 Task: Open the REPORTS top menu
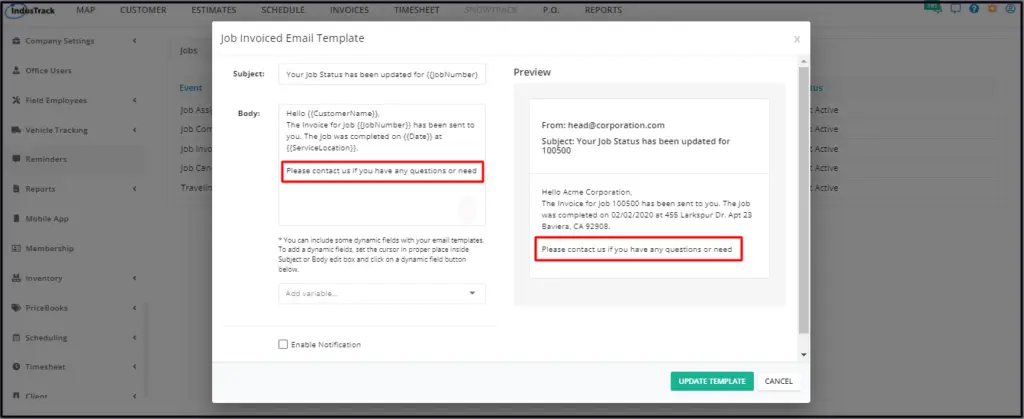603,10
